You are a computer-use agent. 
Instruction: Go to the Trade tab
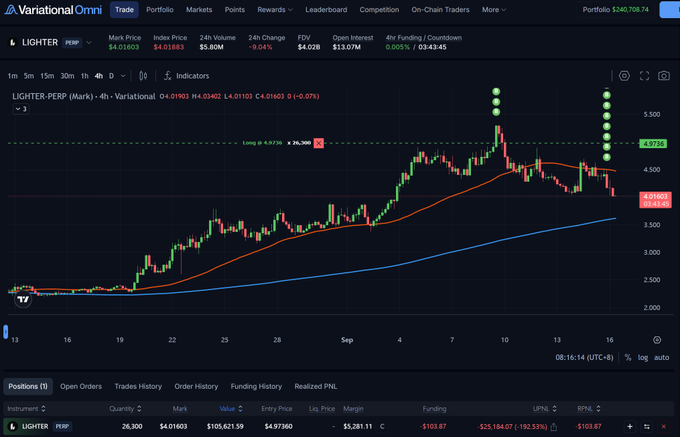[124, 10]
